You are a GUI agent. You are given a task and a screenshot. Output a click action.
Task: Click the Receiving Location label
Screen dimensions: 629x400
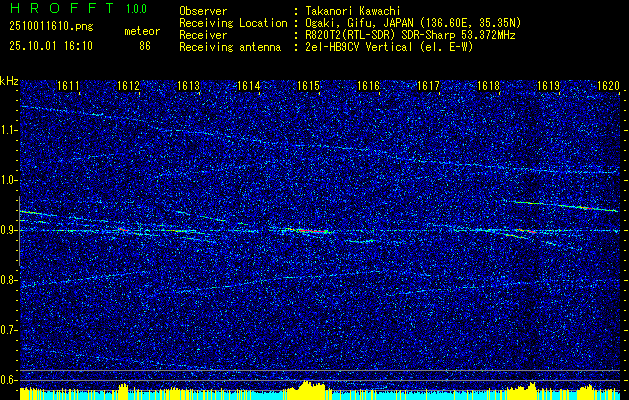(233, 23)
